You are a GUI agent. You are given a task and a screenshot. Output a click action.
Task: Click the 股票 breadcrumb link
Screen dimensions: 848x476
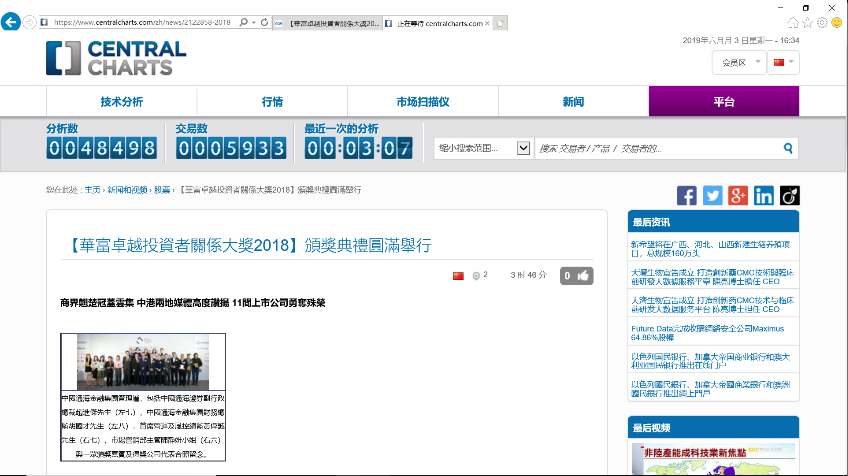162,190
